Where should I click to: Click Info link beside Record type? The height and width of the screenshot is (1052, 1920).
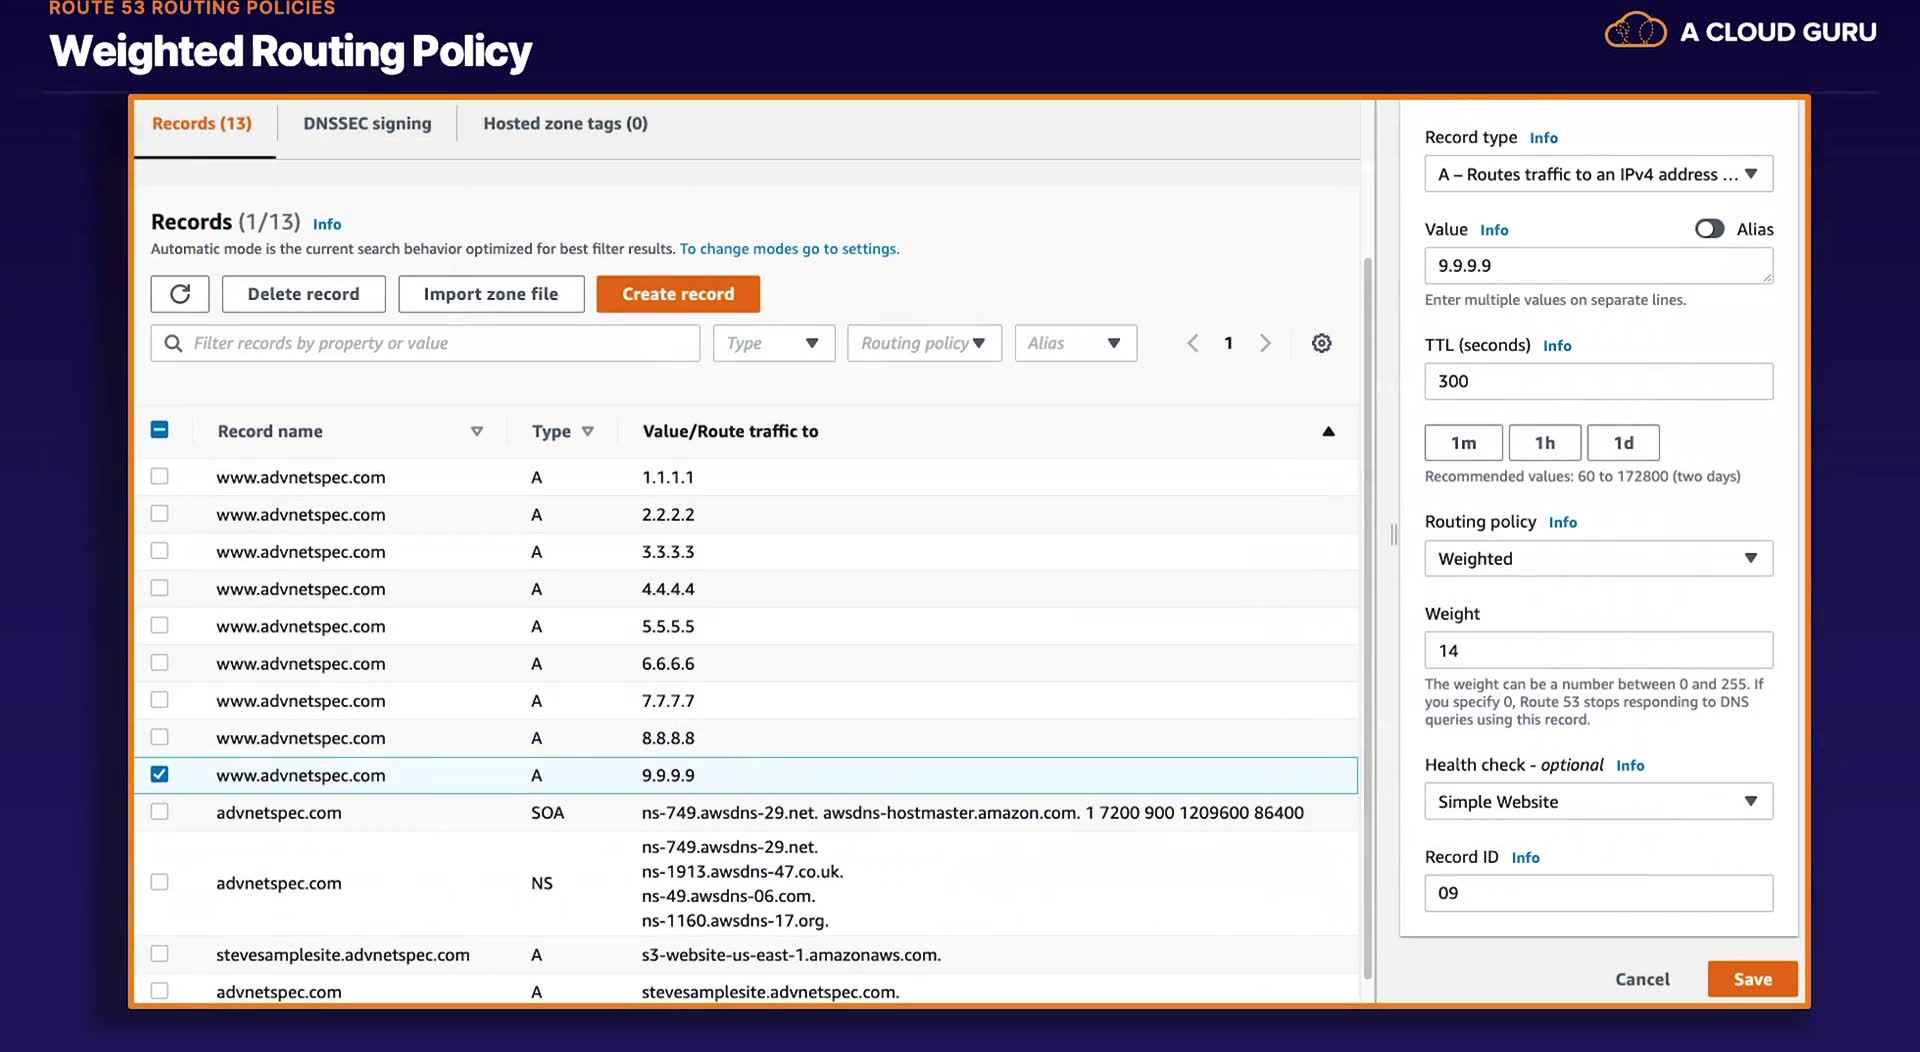pos(1543,138)
